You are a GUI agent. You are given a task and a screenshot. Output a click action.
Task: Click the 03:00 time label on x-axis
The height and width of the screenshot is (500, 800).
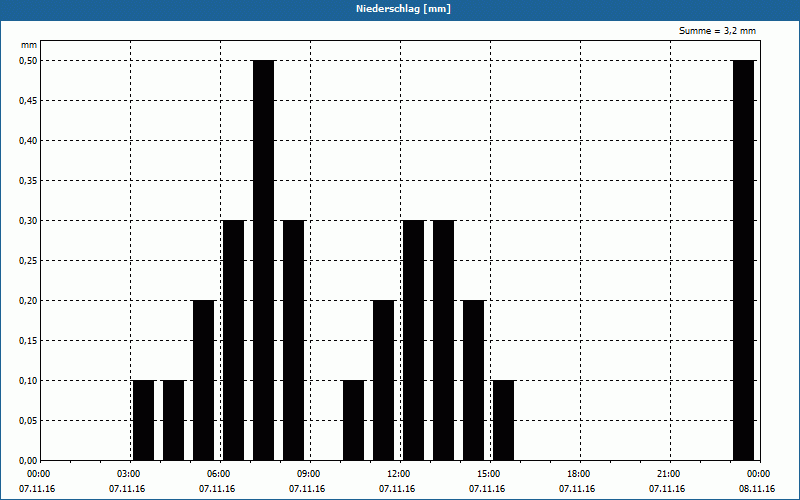click(129, 474)
